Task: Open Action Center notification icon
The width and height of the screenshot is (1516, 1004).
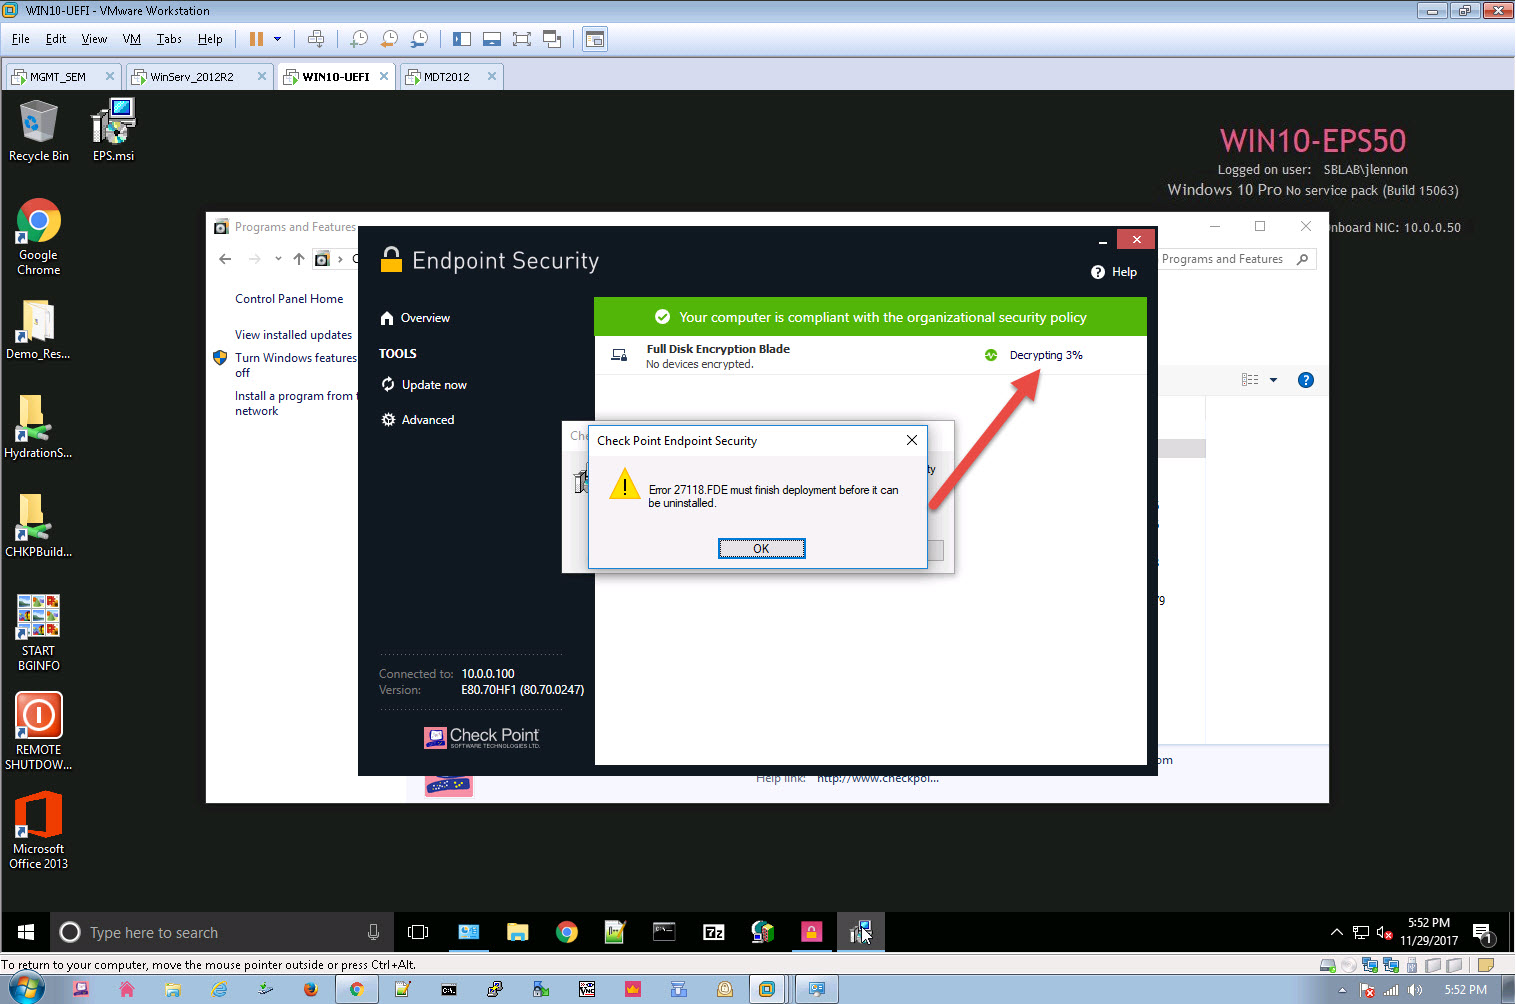Action: pyautogui.click(x=1484, y=933)
